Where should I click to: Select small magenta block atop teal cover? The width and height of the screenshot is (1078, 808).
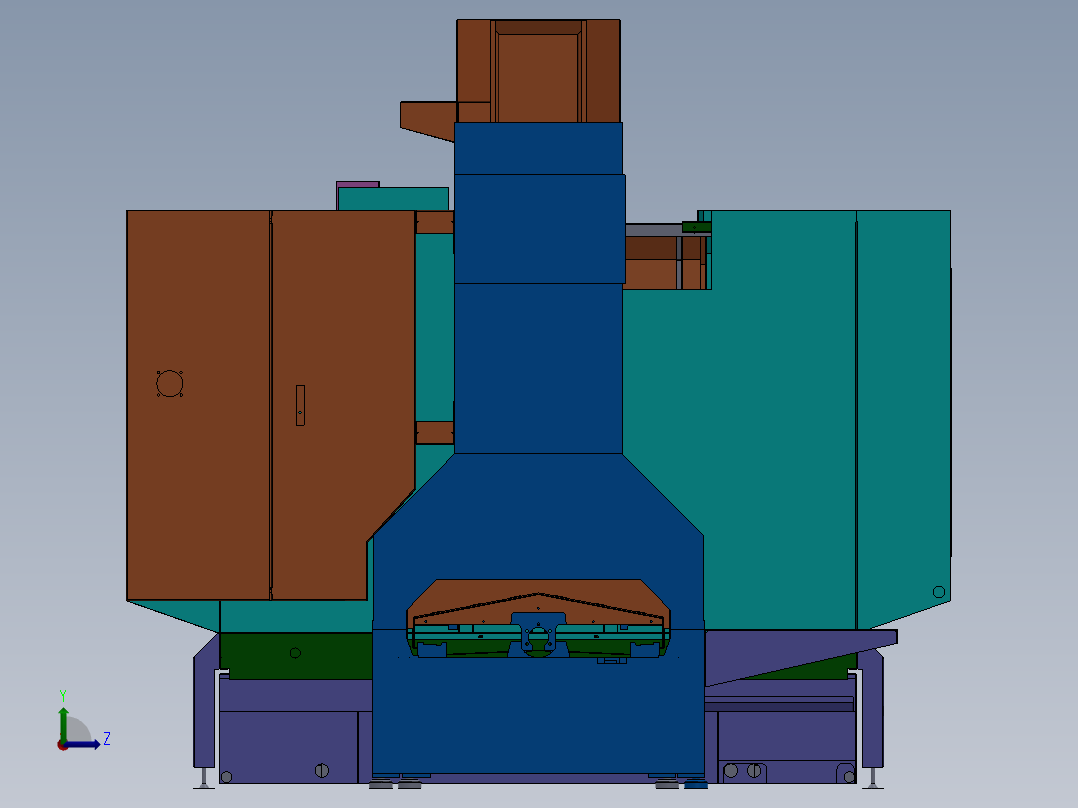(x=358, y=184)
